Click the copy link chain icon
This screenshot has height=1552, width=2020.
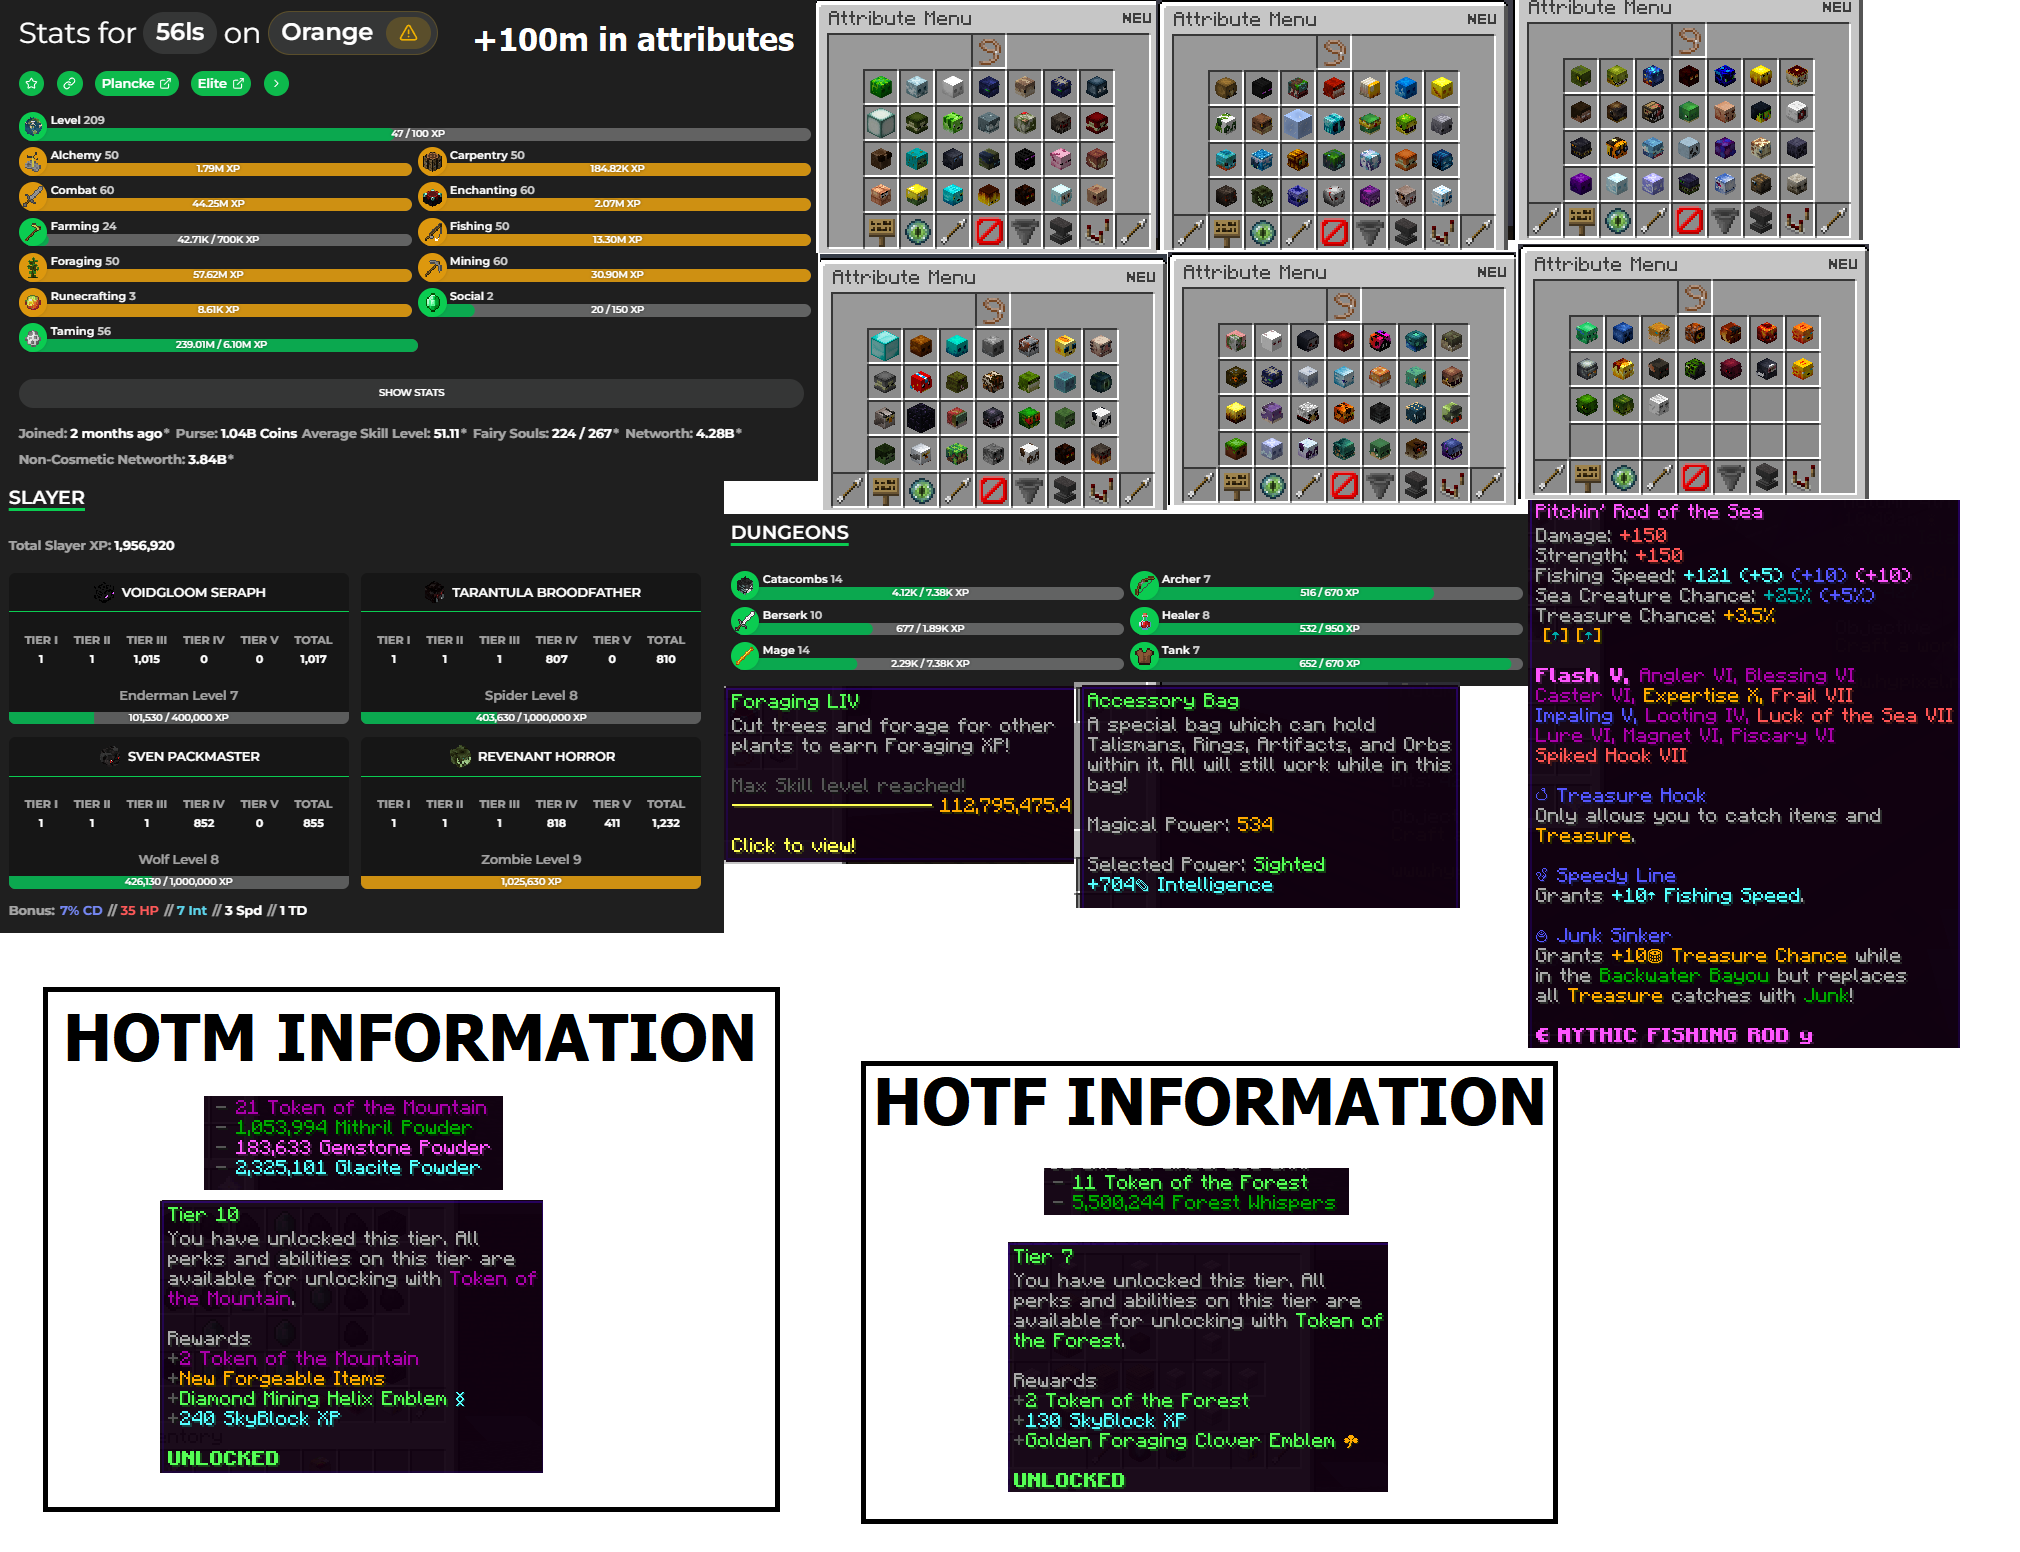click(69, 84)
